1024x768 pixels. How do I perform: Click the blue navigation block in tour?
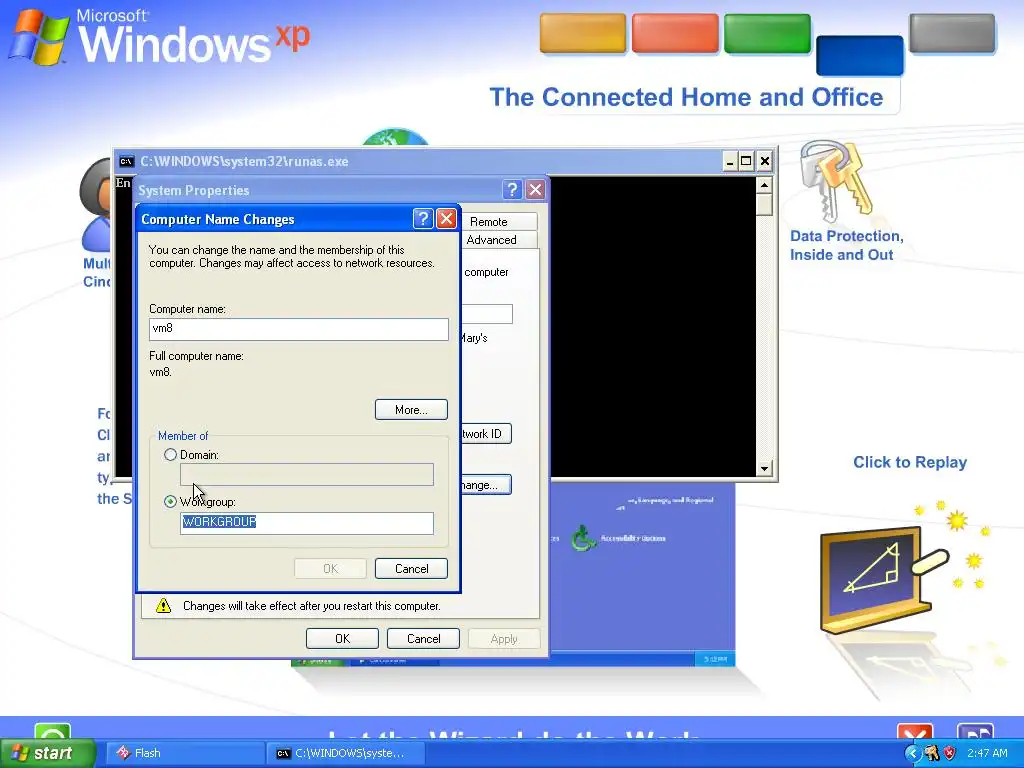(x=859, y=56)
